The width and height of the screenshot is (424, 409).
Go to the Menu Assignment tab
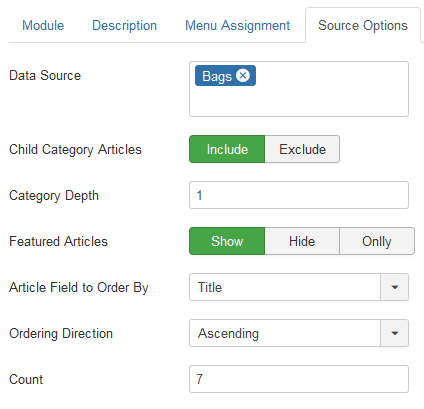point(237,26)
